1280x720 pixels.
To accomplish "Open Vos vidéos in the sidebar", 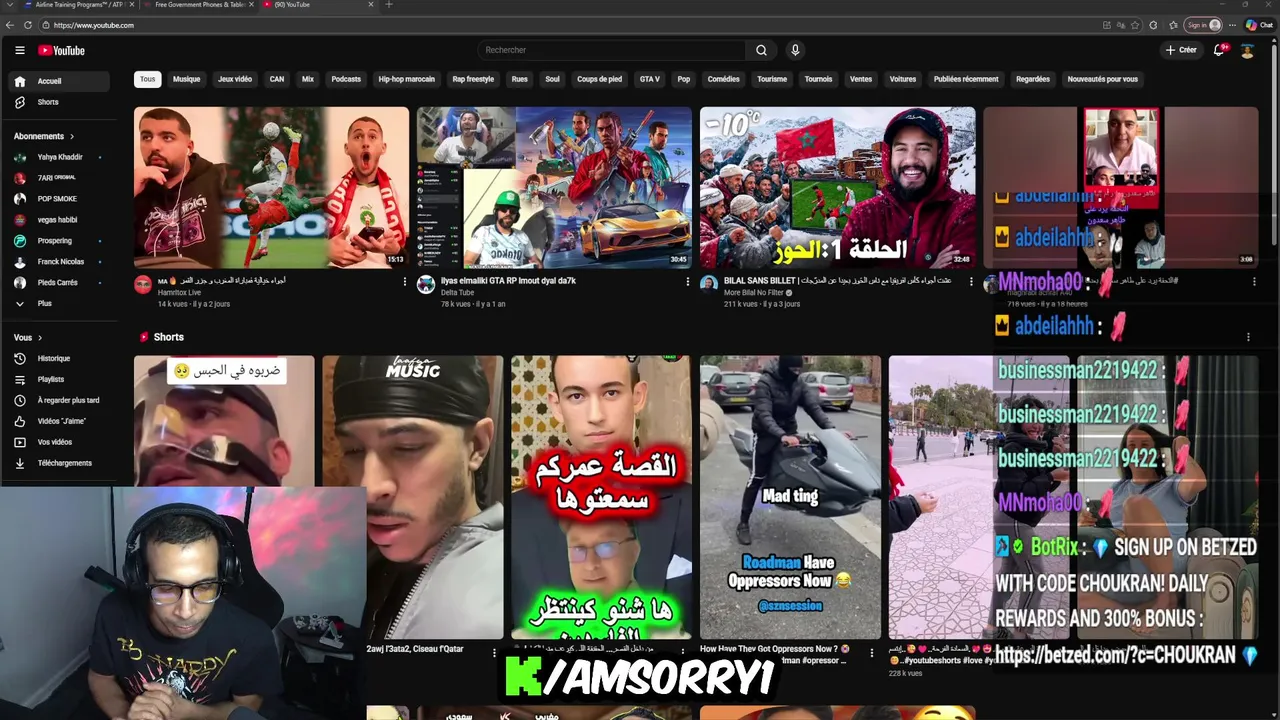I will tap(59, 442).
